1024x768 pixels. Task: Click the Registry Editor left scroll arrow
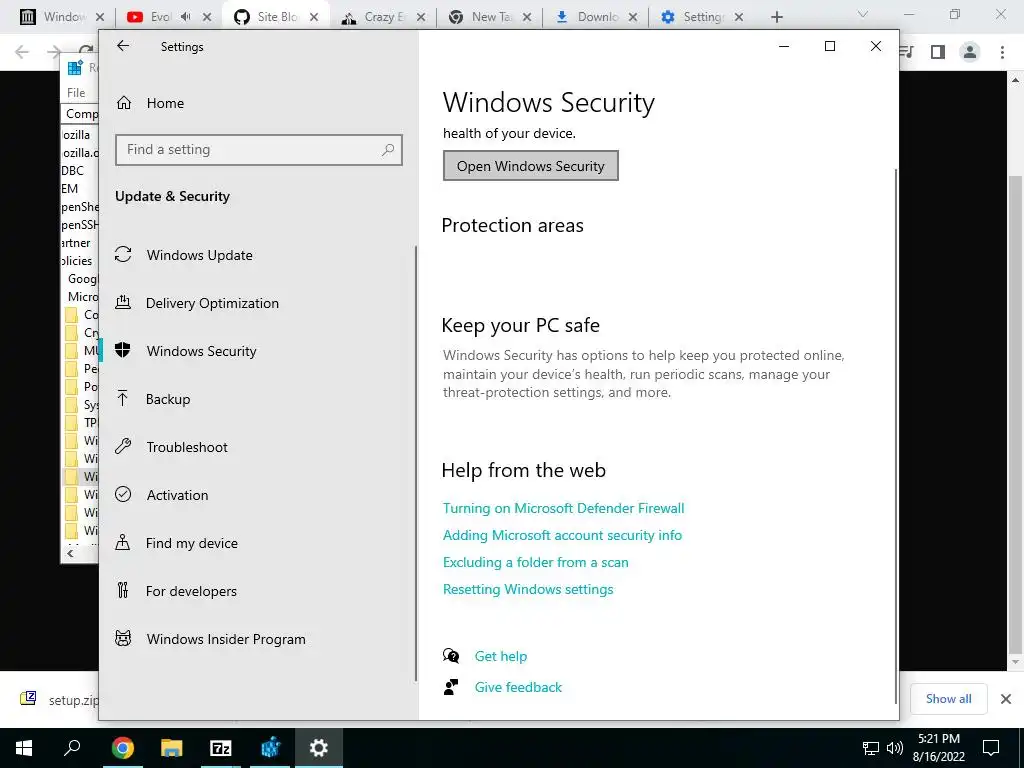(x=70, y=553)
